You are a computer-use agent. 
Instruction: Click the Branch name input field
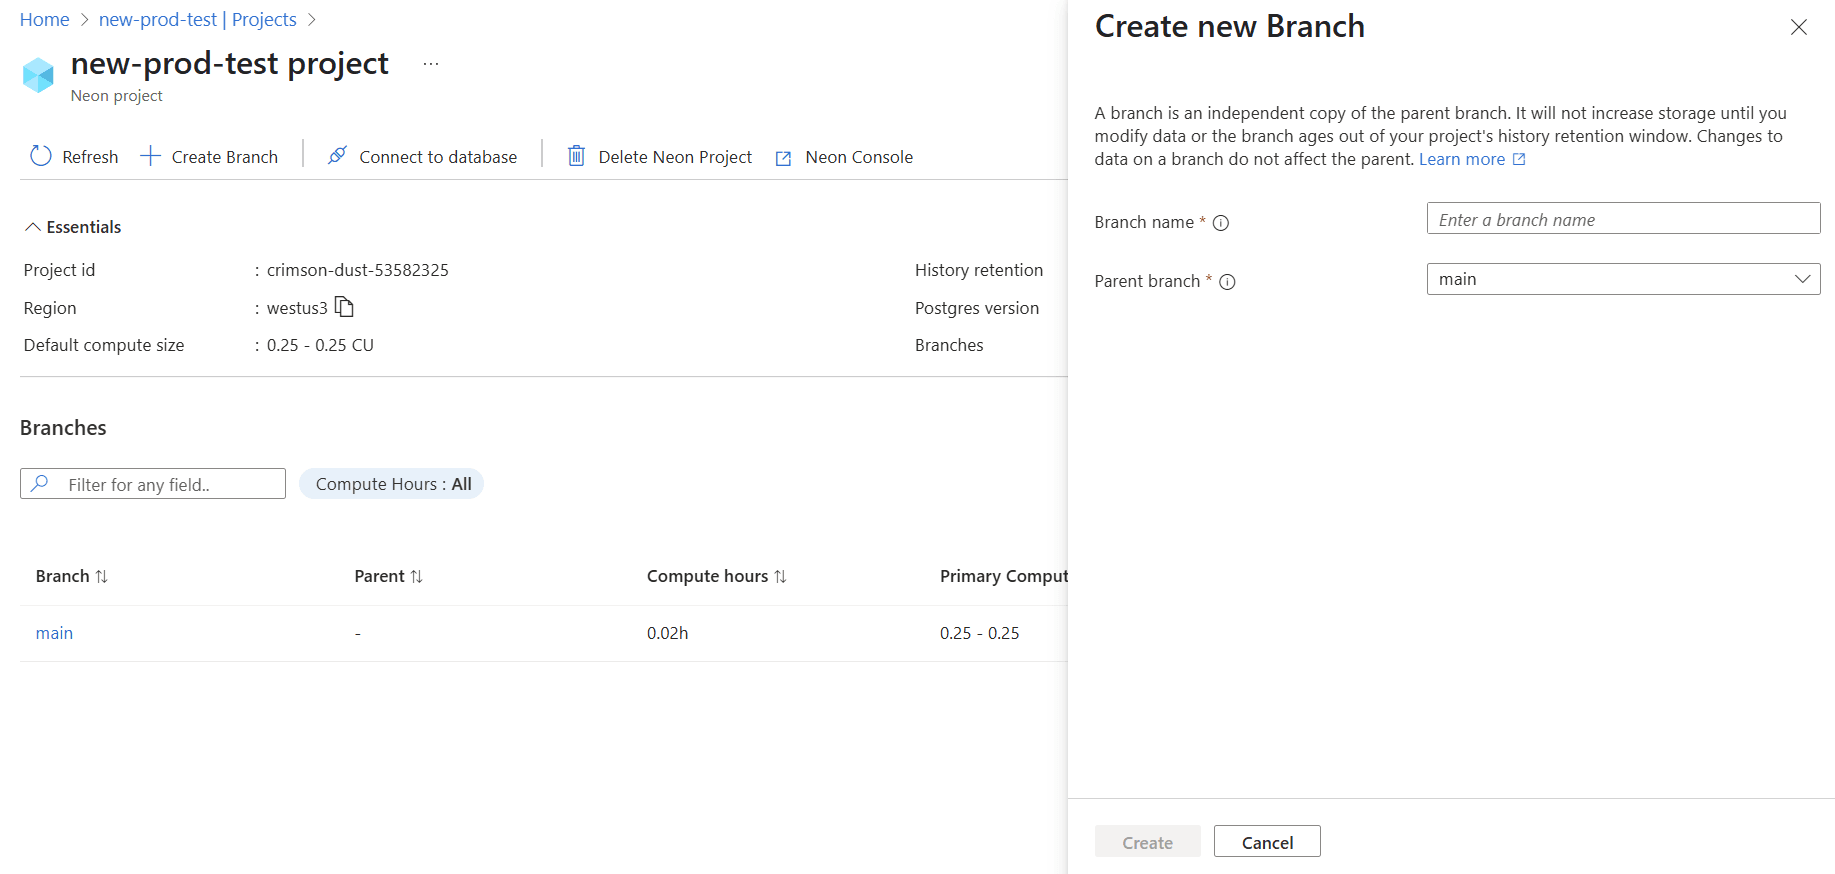point(1622,219)
